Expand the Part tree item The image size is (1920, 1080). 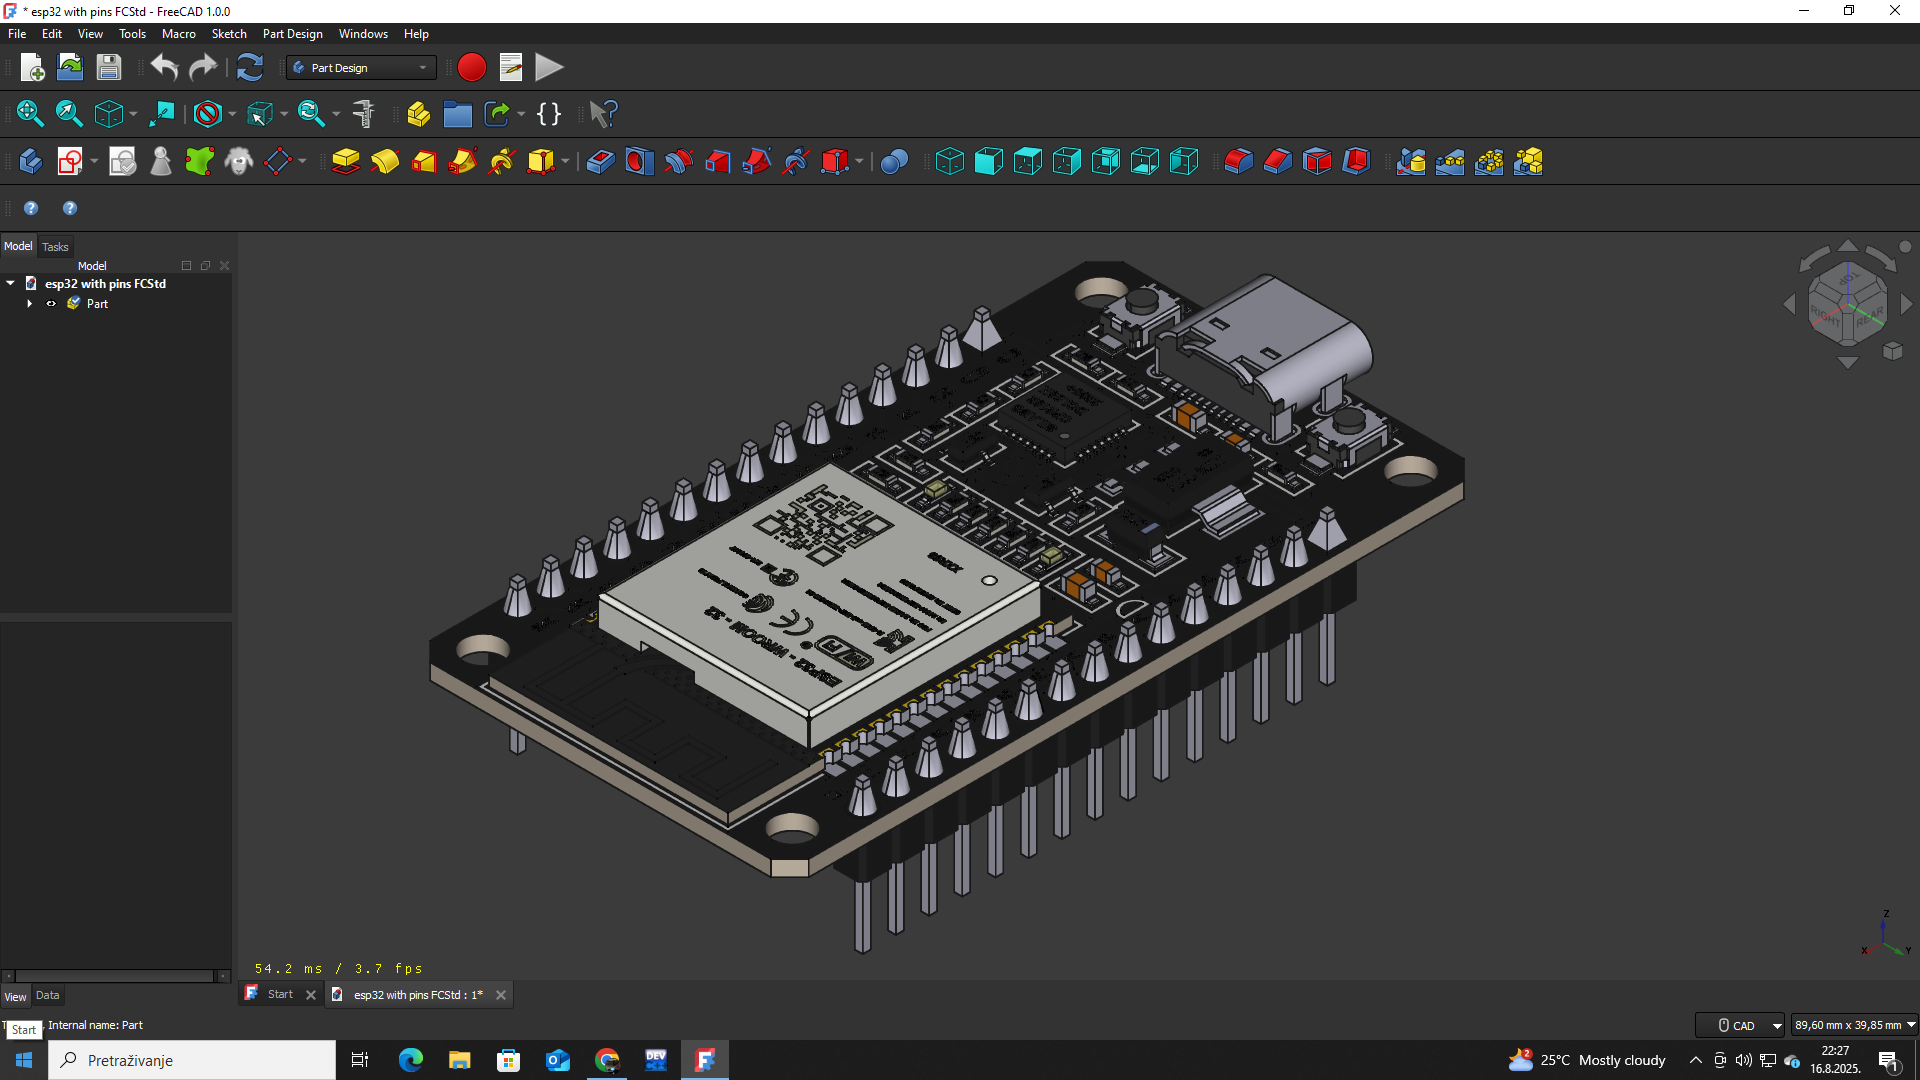click(x=30, y=304)
